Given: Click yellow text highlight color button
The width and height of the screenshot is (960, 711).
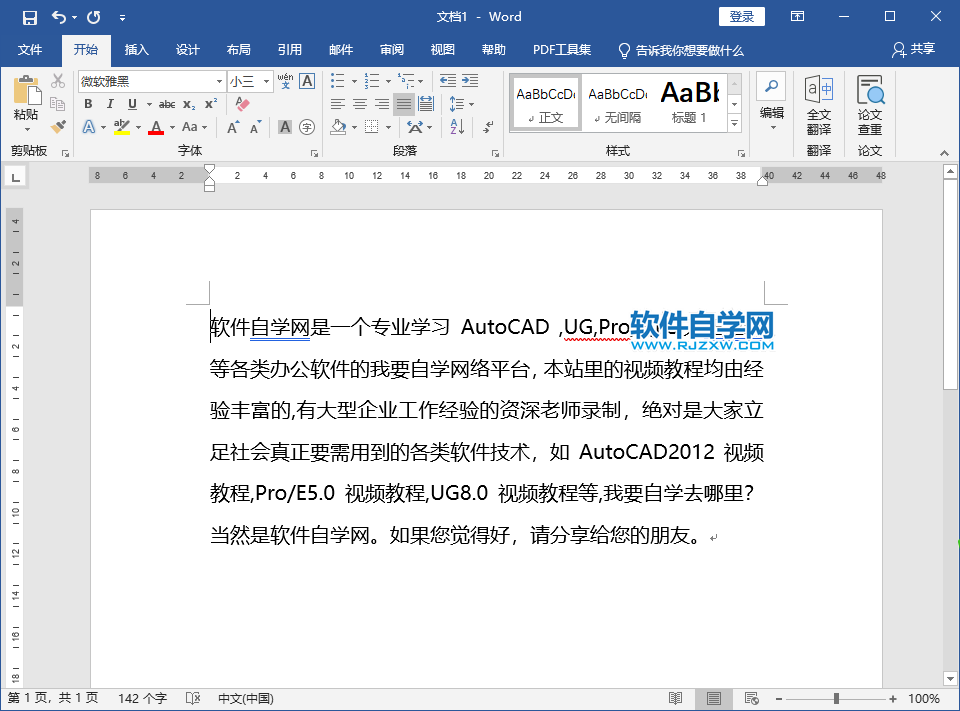Looking at the screenshot, I should point(122,127).
